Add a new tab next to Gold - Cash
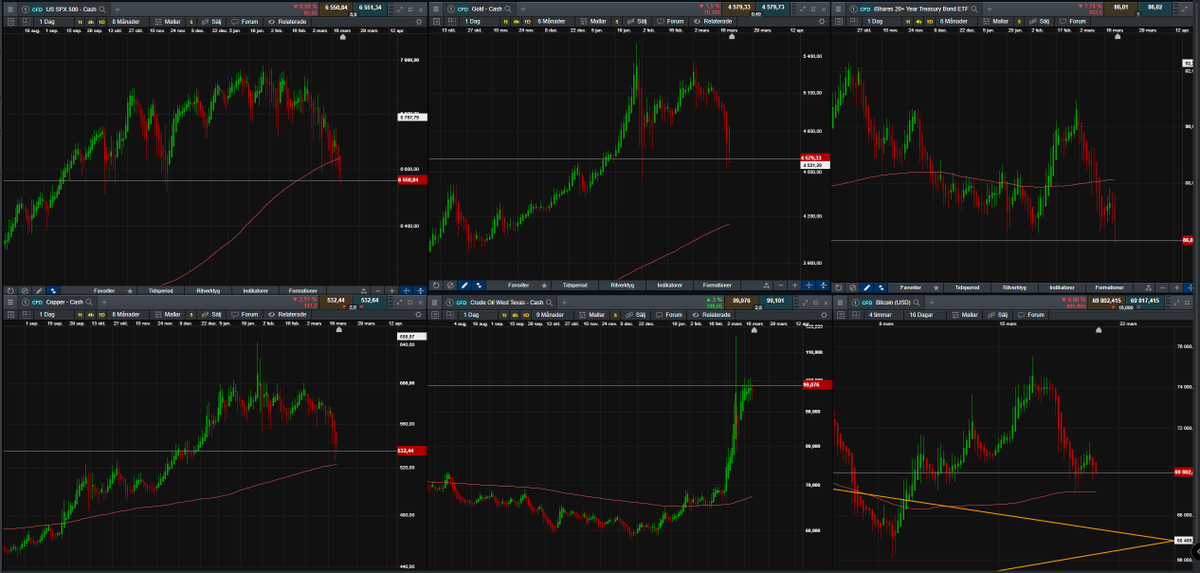This screenshot has height=573, width=1200. point(523,9)
